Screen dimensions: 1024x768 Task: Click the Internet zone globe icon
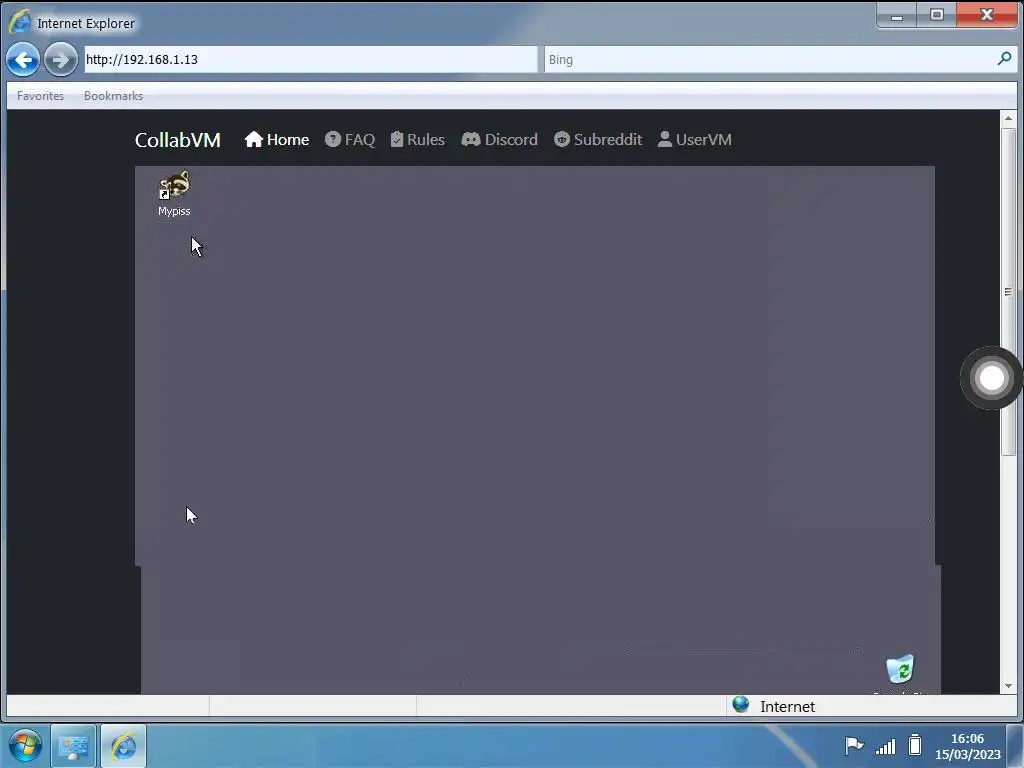(x=741, y=705)
